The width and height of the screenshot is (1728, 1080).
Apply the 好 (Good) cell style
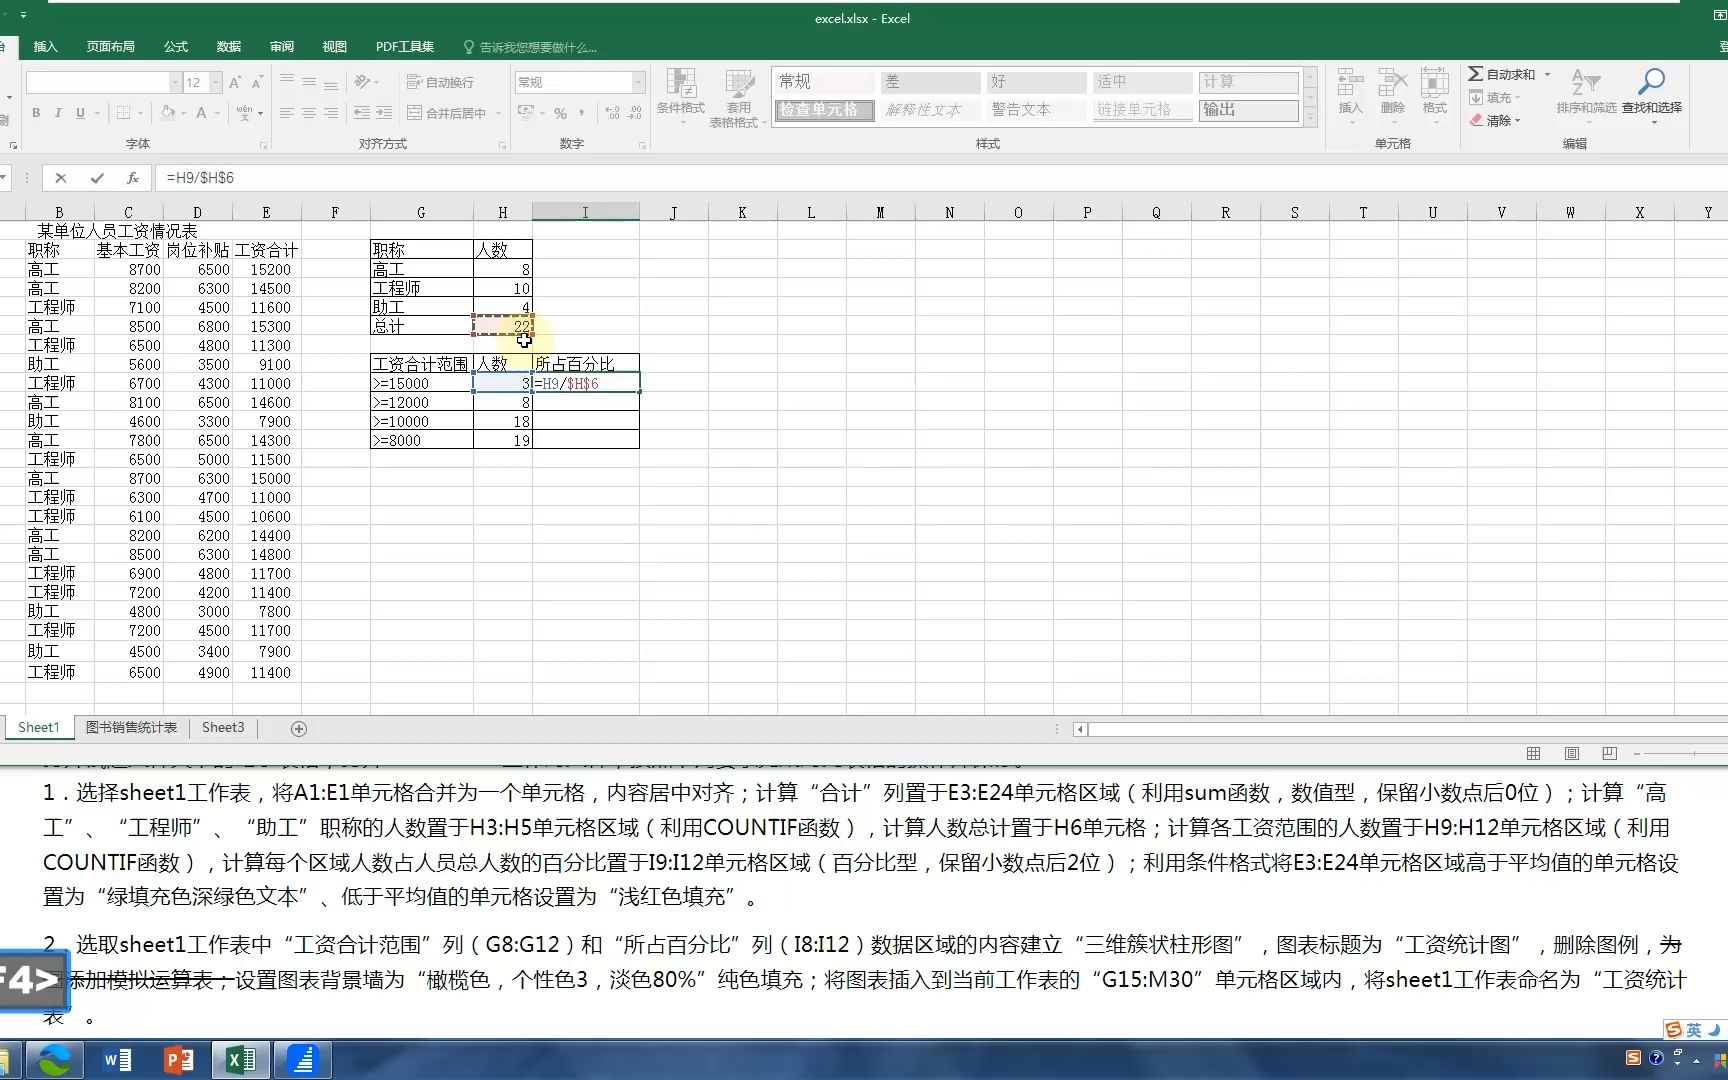click(1036, 82)
